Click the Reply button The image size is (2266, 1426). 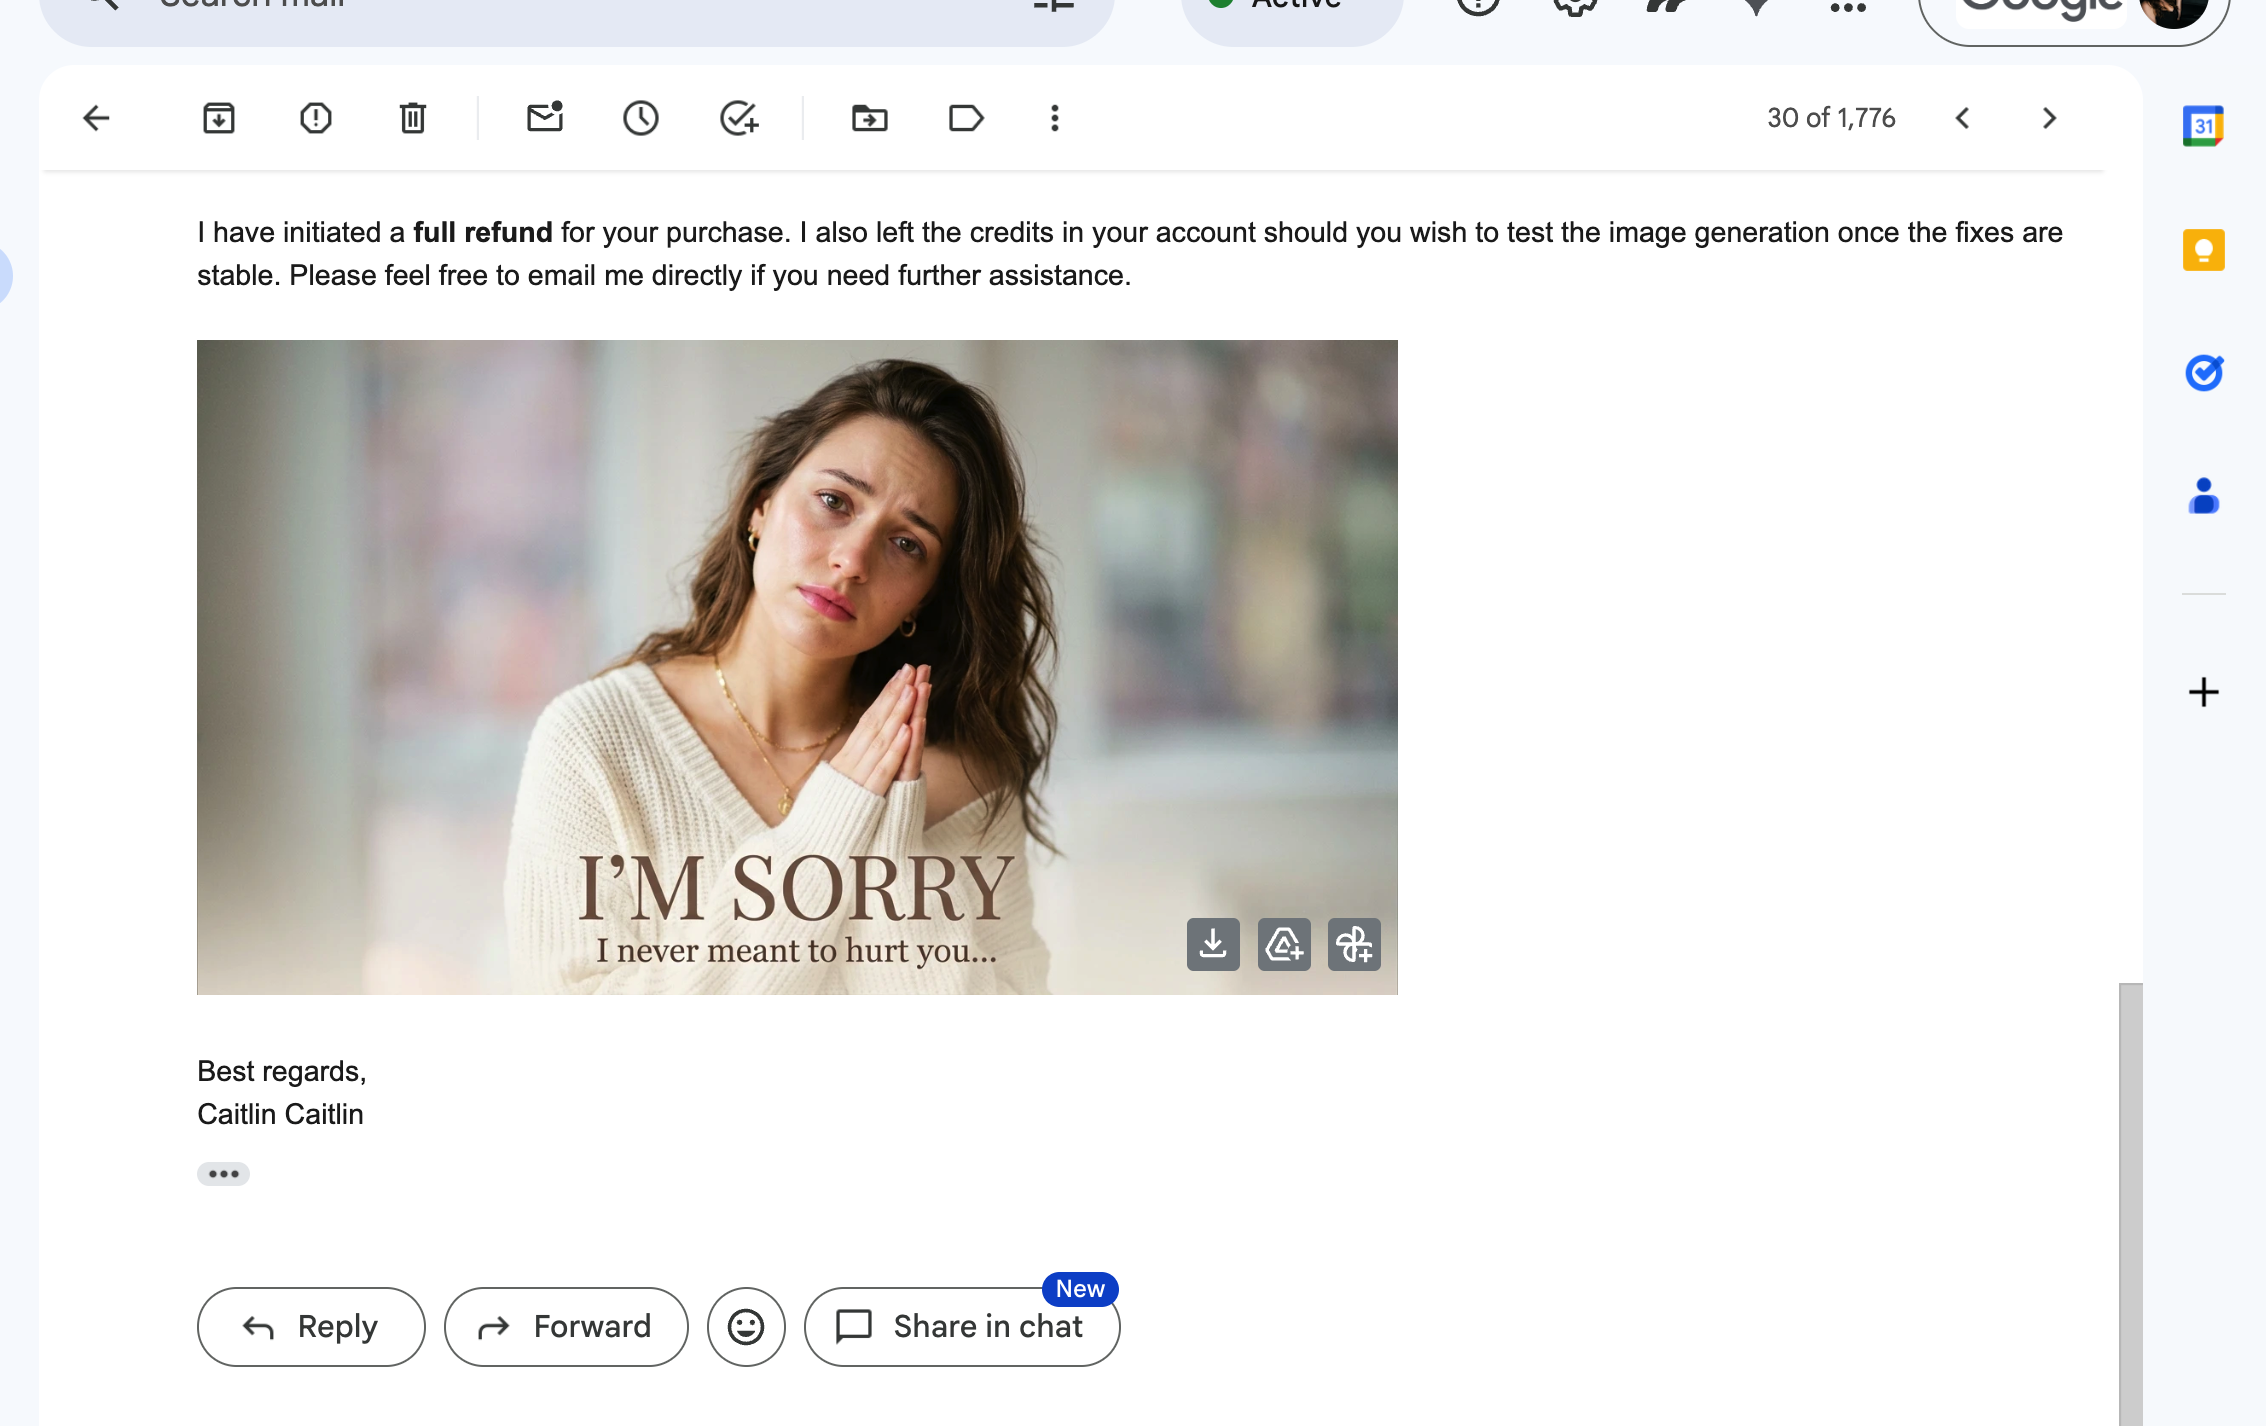tap(311, 1326)
